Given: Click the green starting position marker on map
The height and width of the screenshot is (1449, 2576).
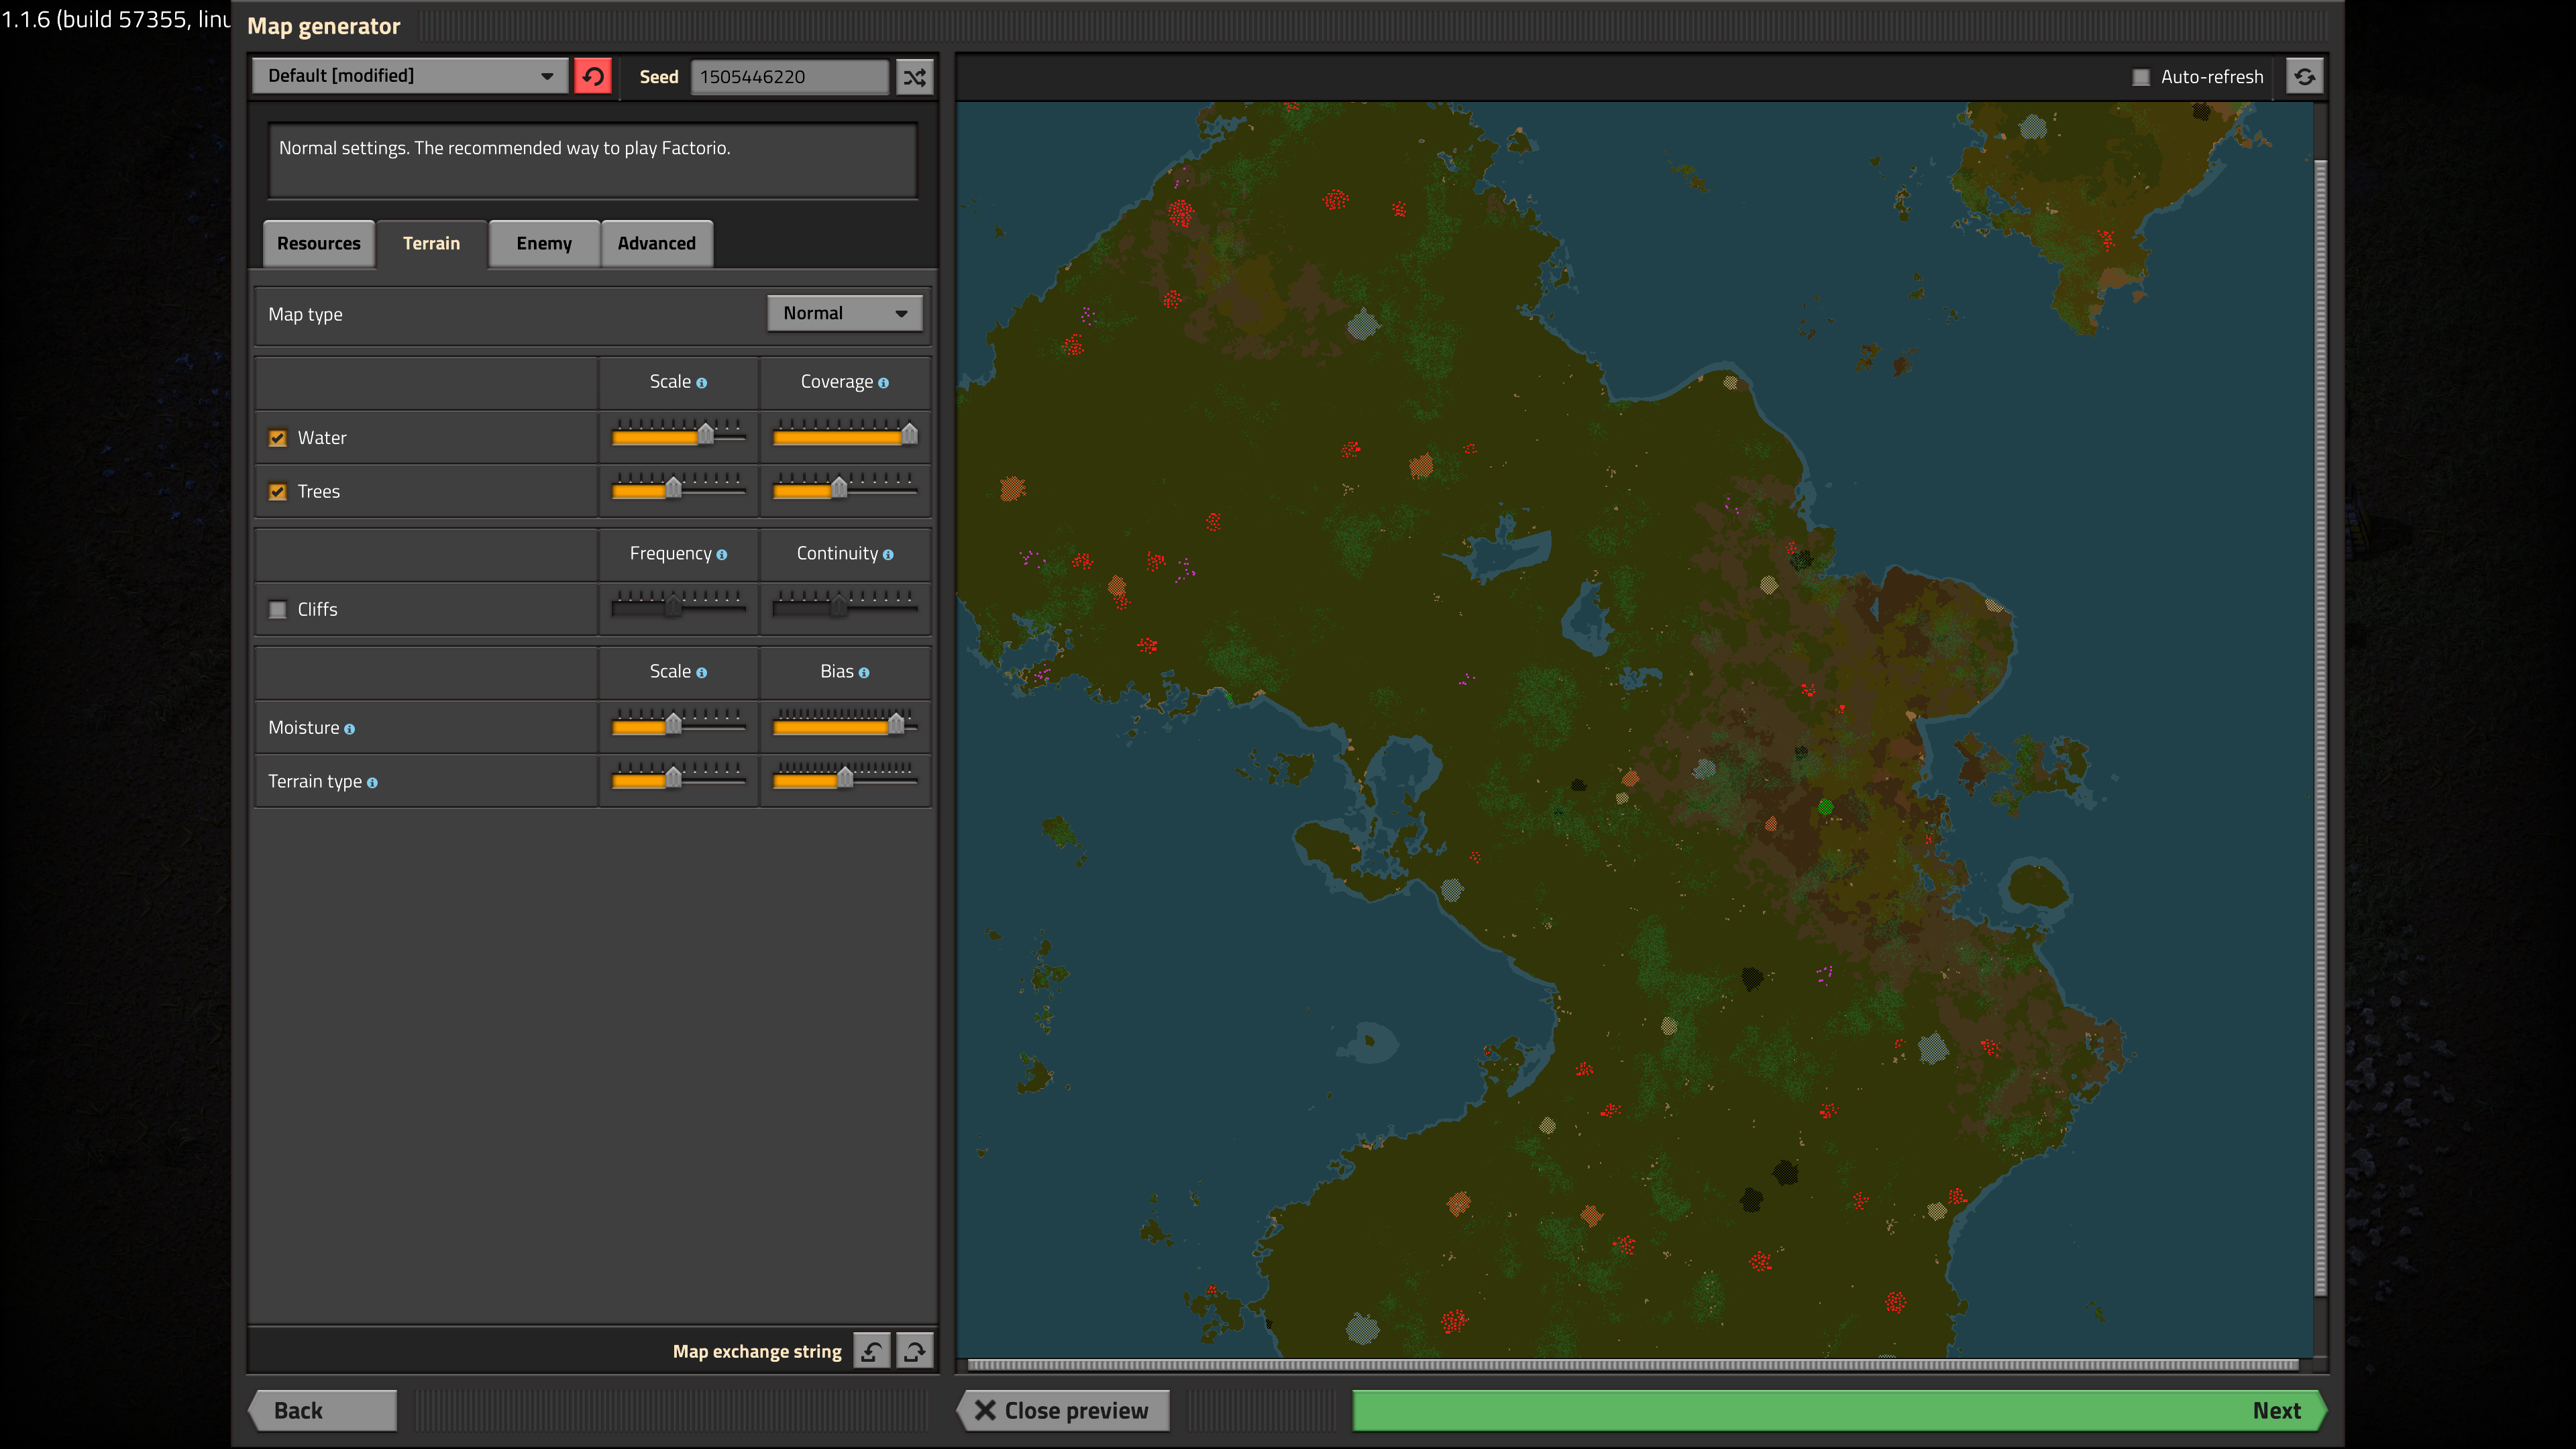Looking at the screenshot, I should [x=1825, y=807].
